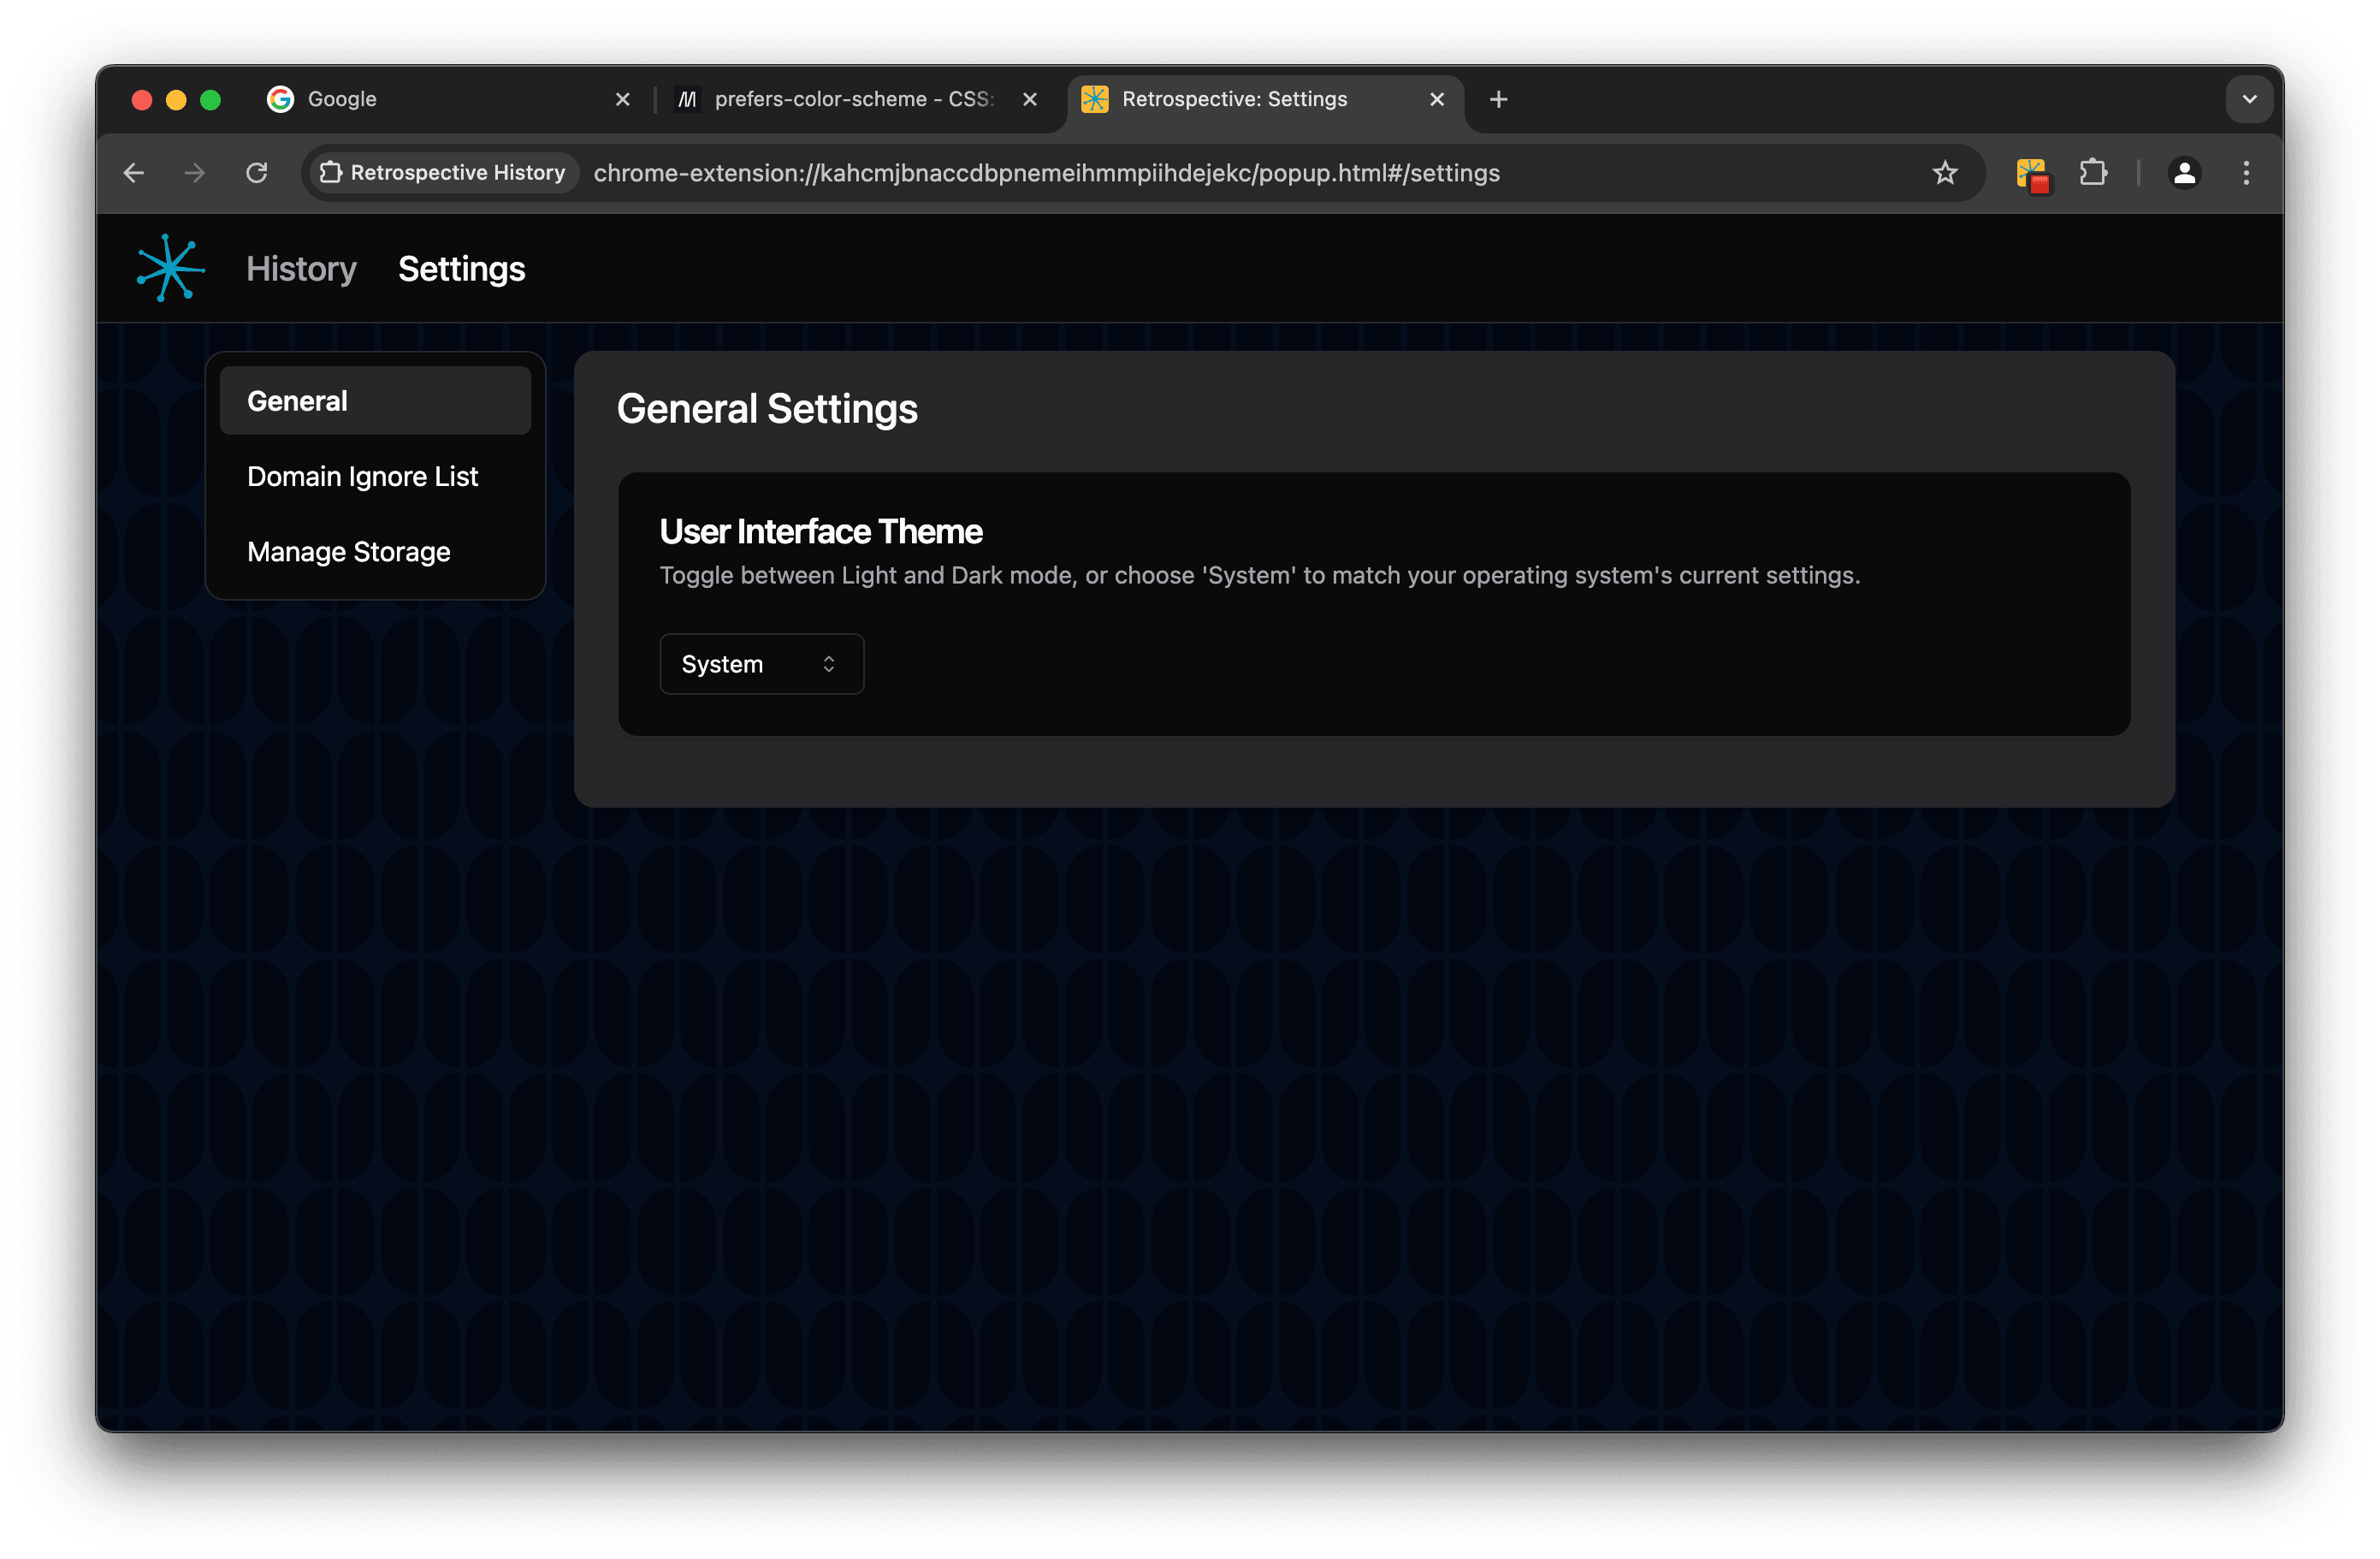Go forward using the forward arrow
Viewport: 2380px width, 1559px height.
195,173
